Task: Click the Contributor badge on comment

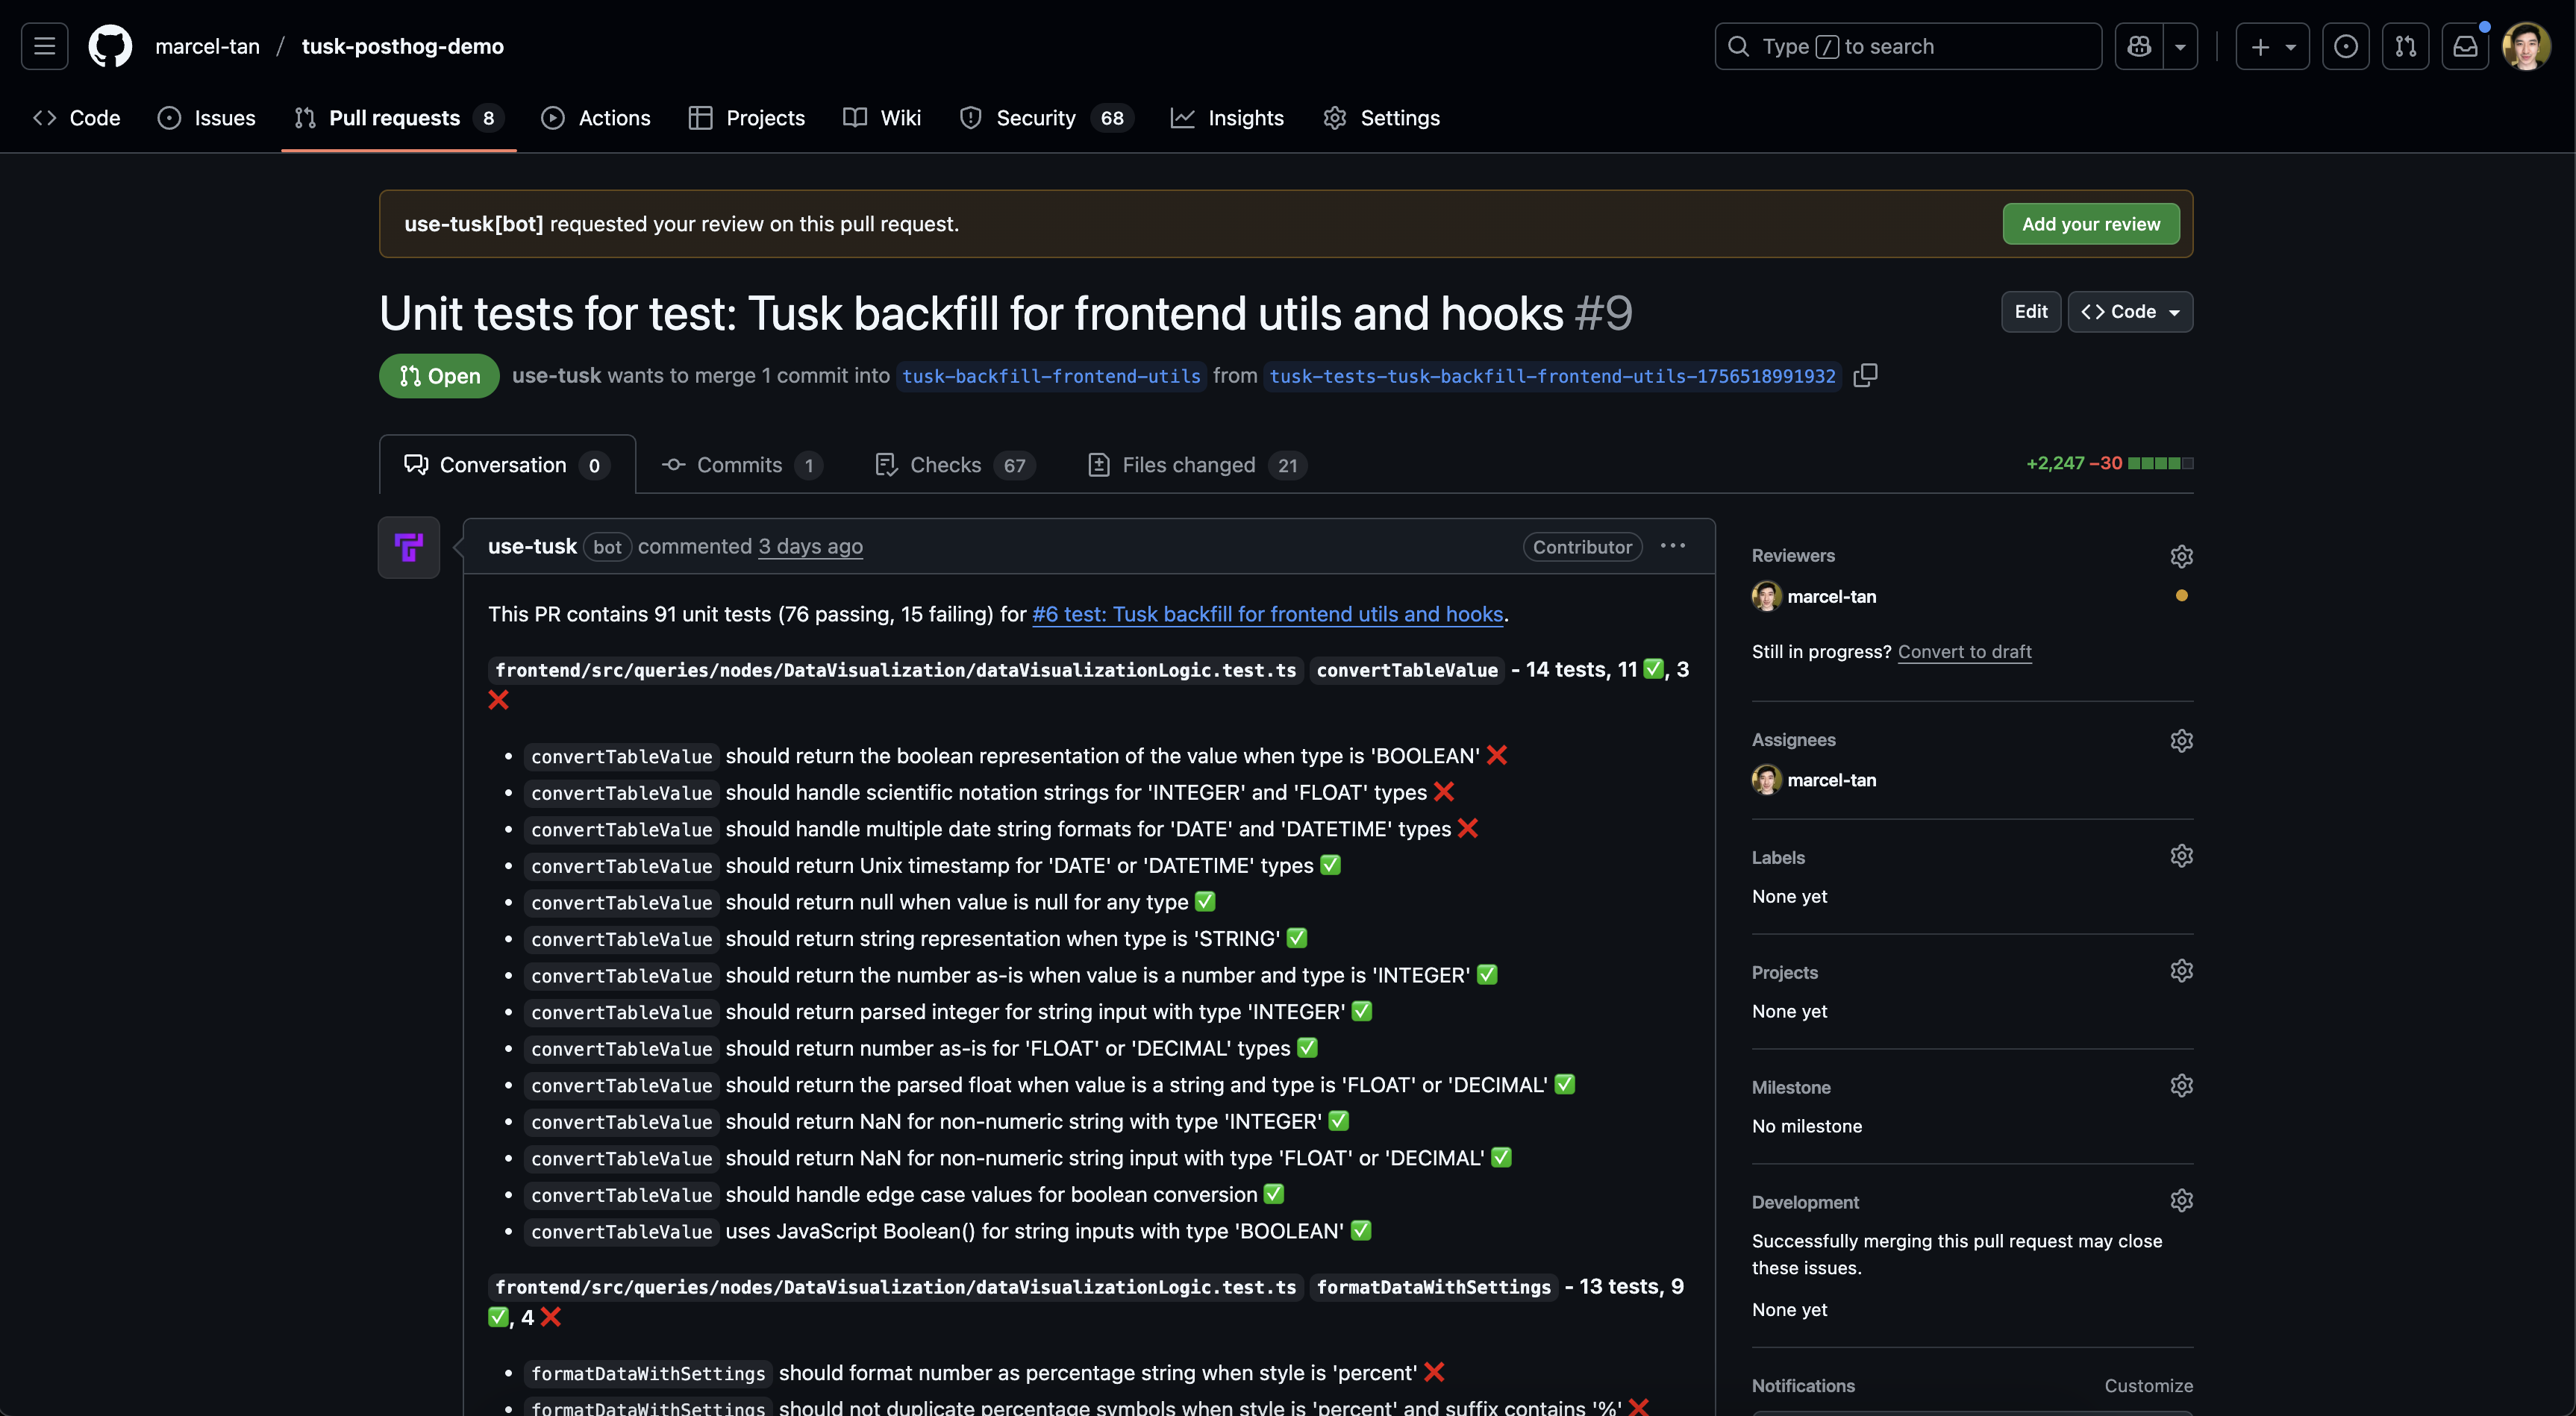Action: (x=1582, y=547)
